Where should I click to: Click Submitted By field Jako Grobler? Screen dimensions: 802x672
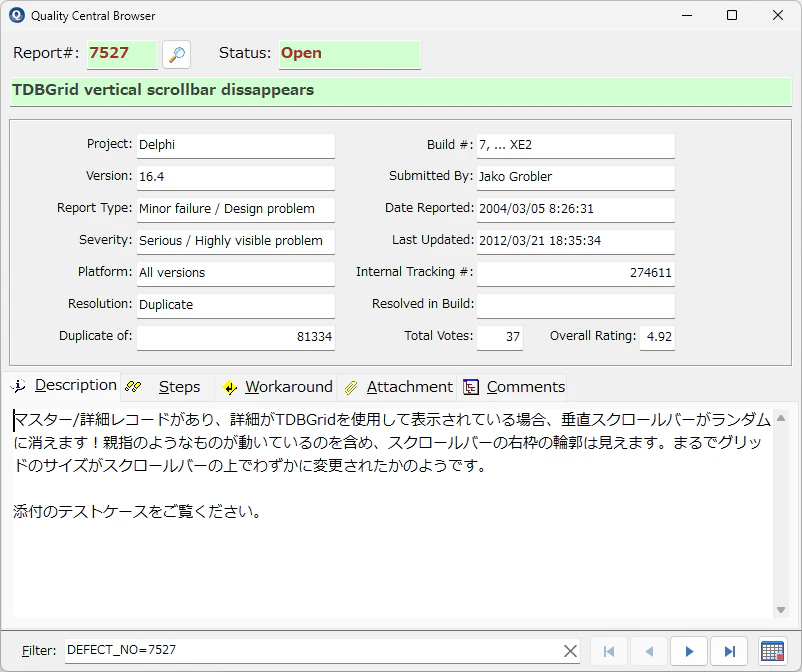point(576,177)
